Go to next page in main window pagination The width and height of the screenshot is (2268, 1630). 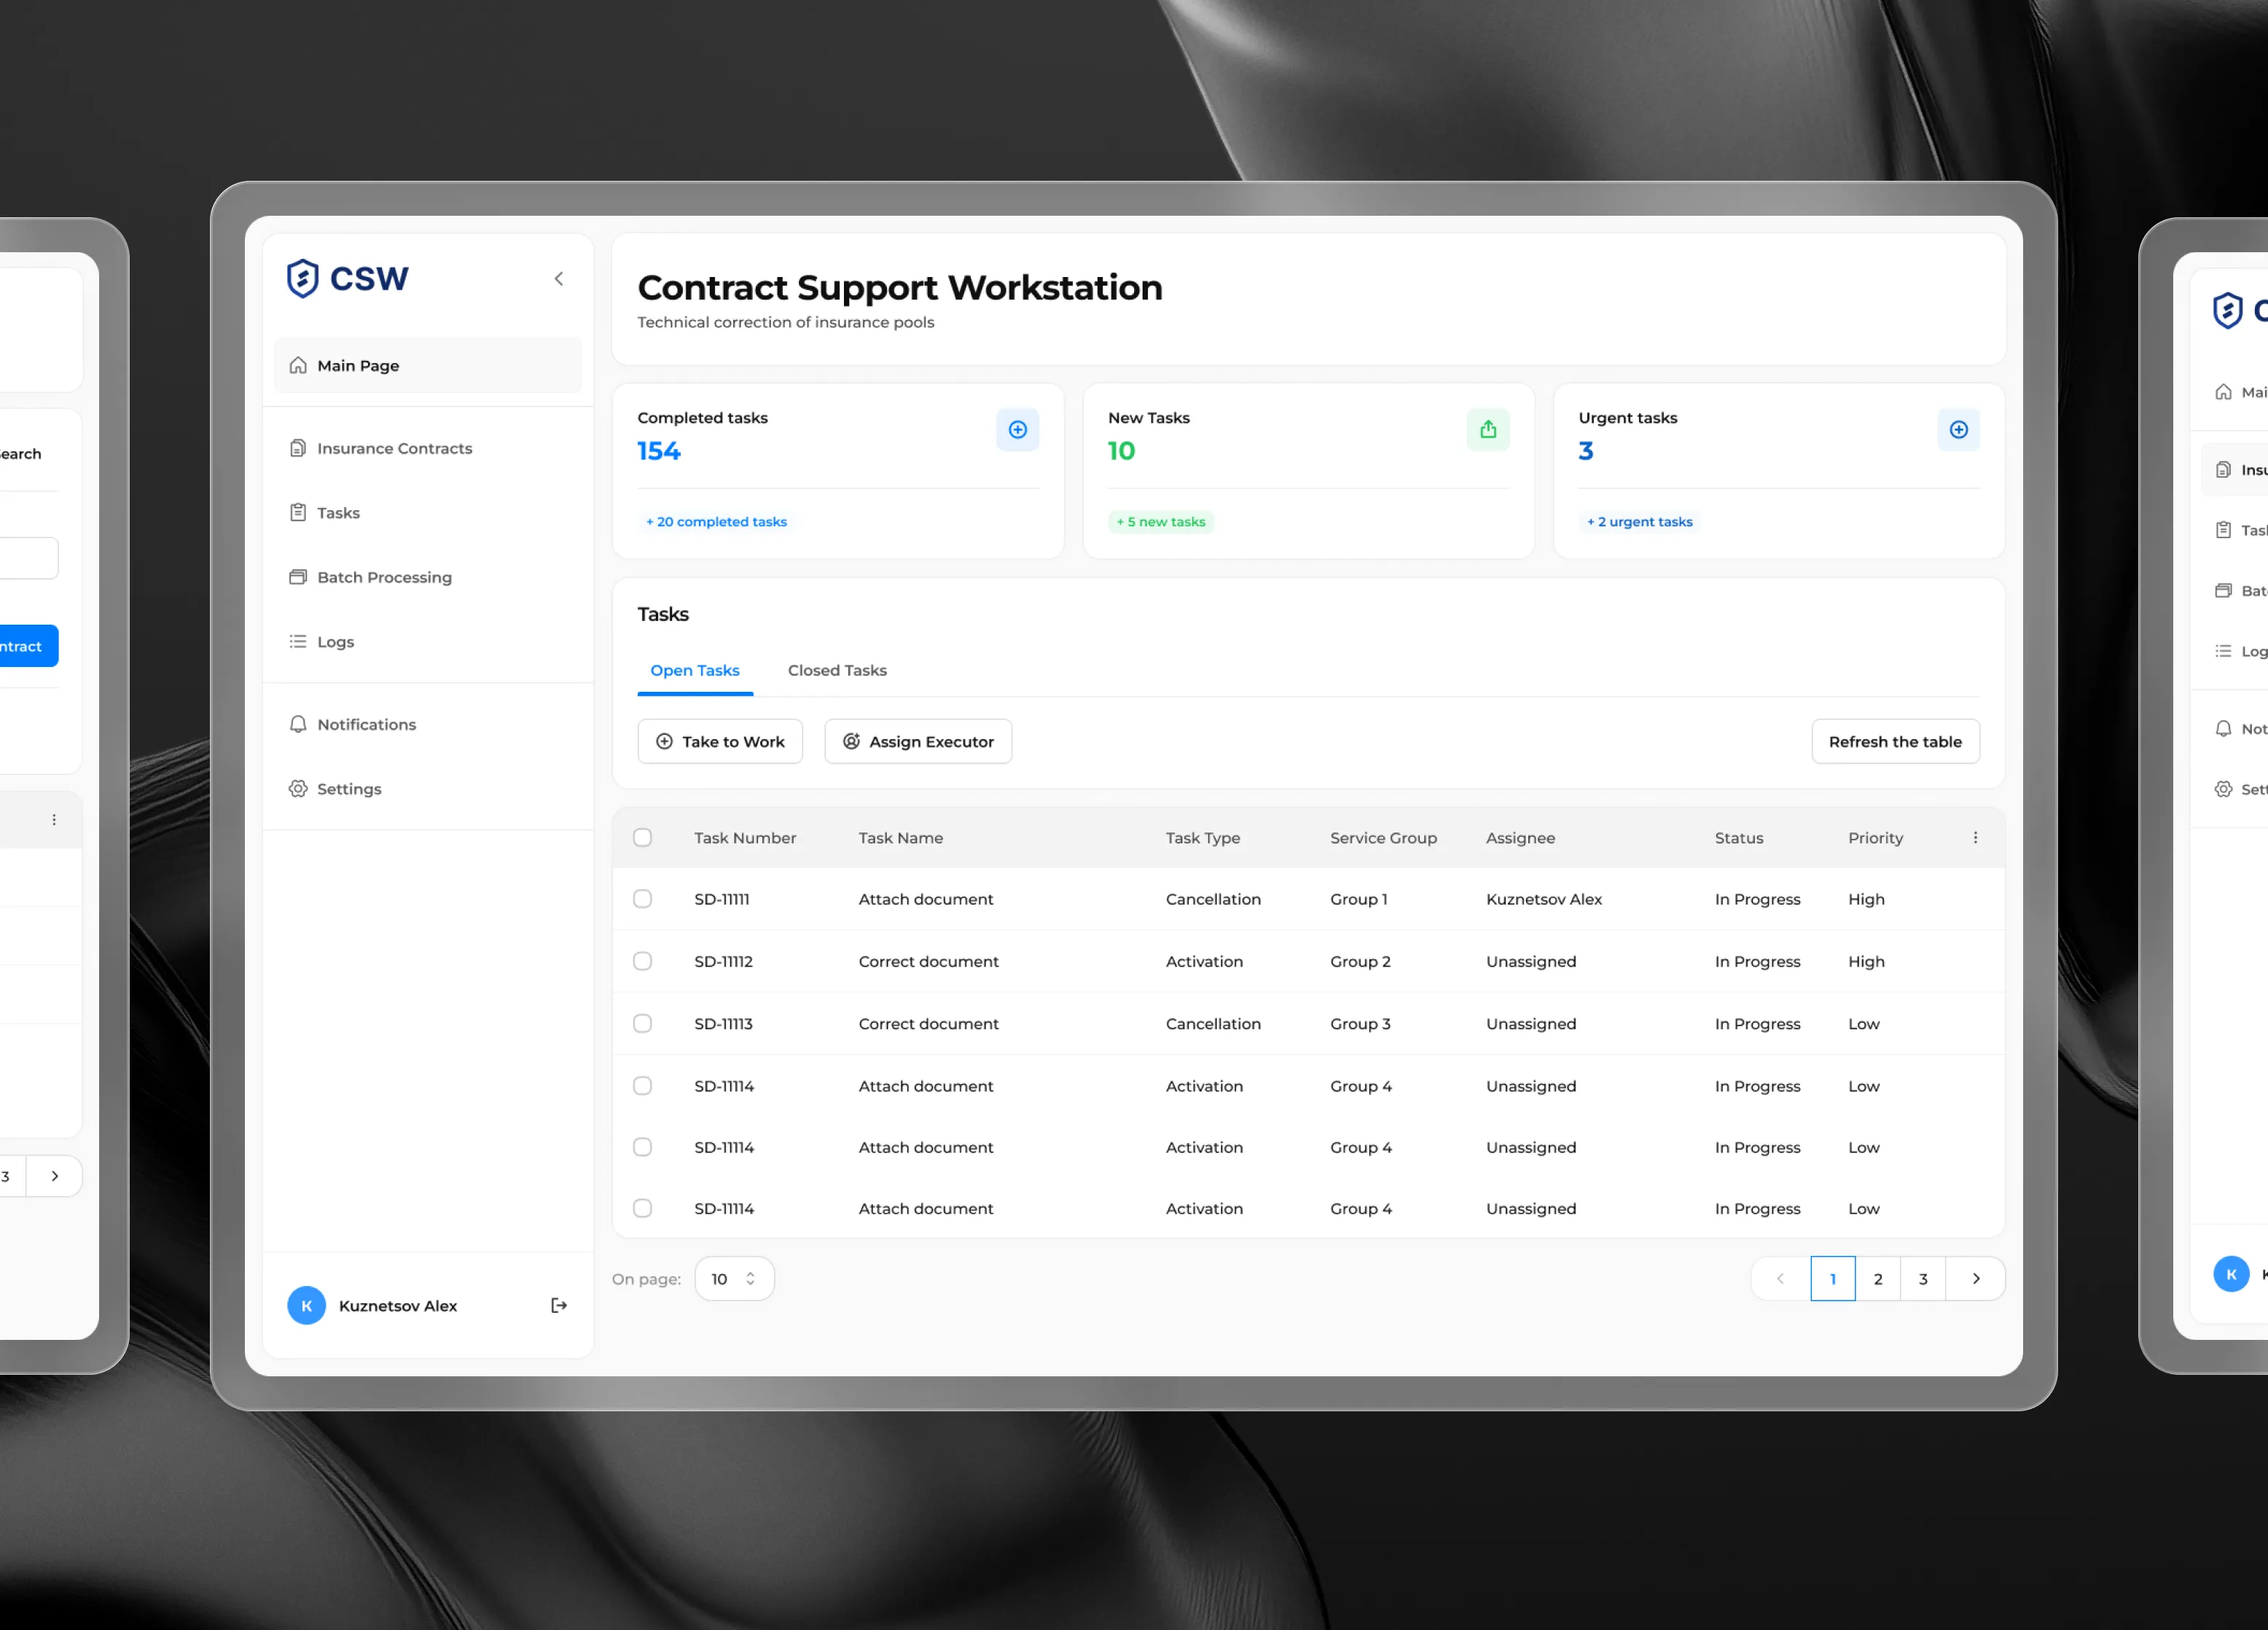(1975, 1278)
